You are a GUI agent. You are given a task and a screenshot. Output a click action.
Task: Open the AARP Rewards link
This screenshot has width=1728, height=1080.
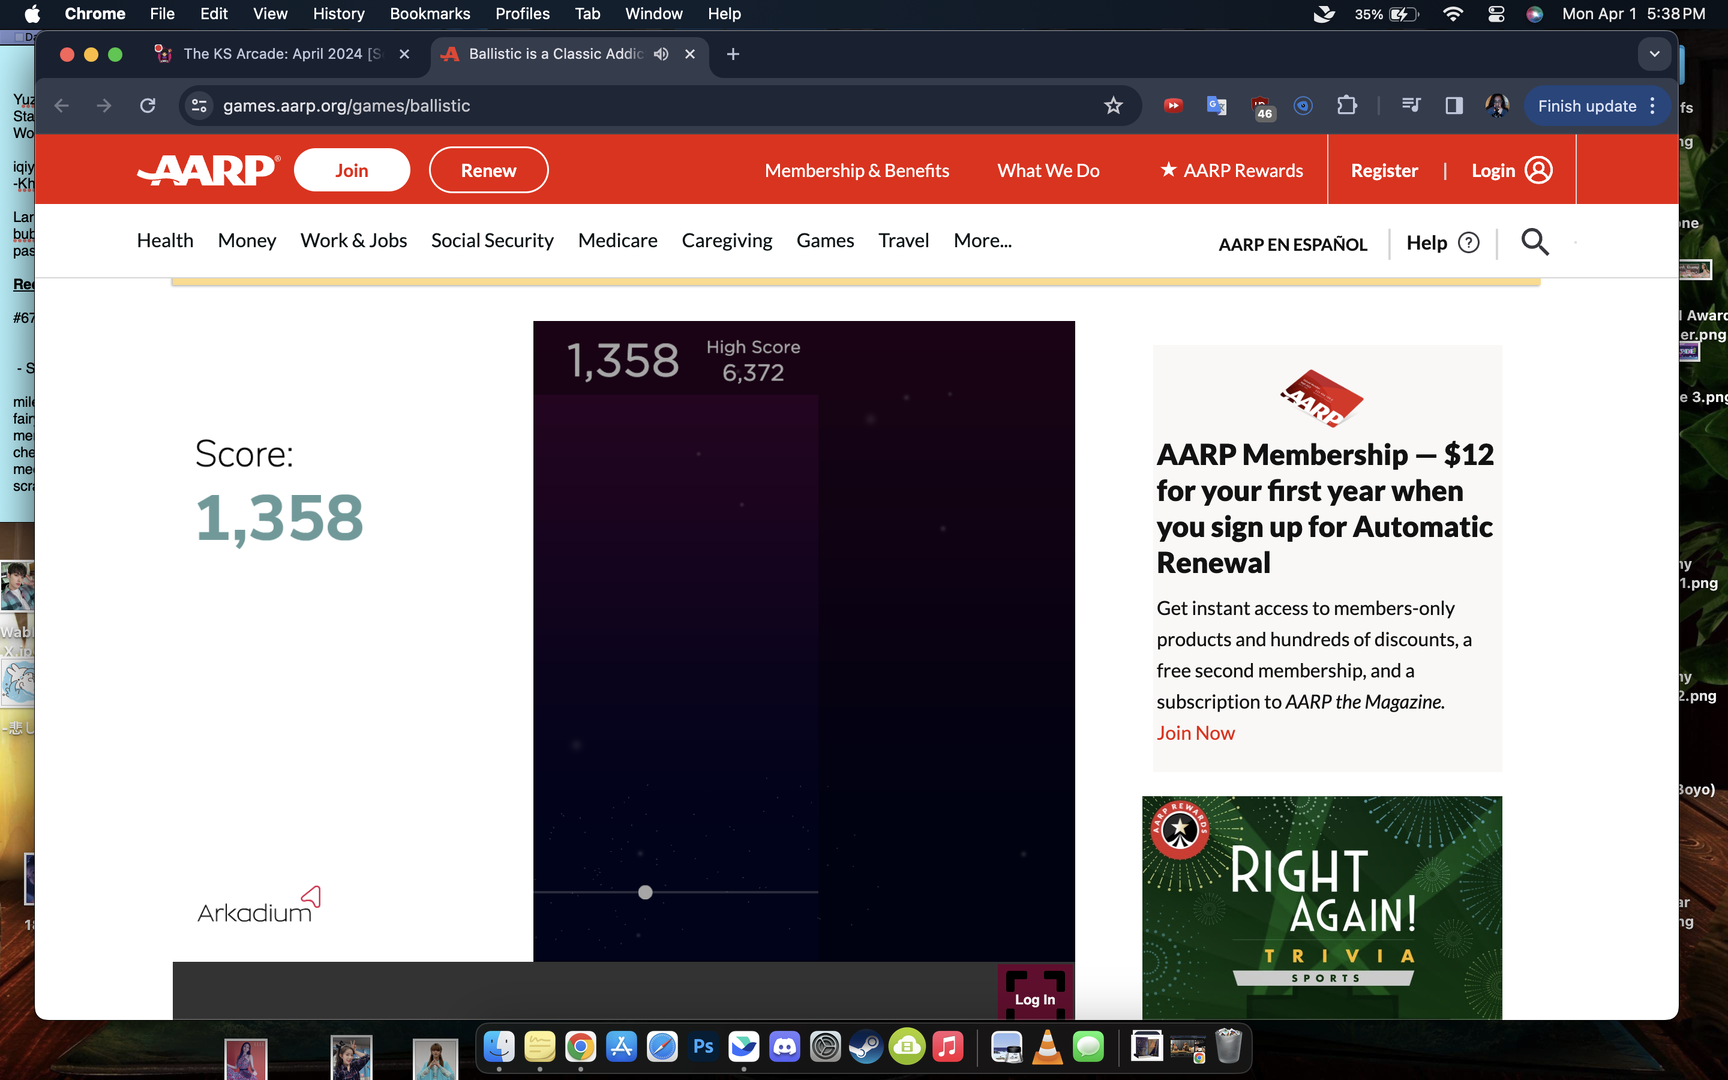click(1231, 171)
